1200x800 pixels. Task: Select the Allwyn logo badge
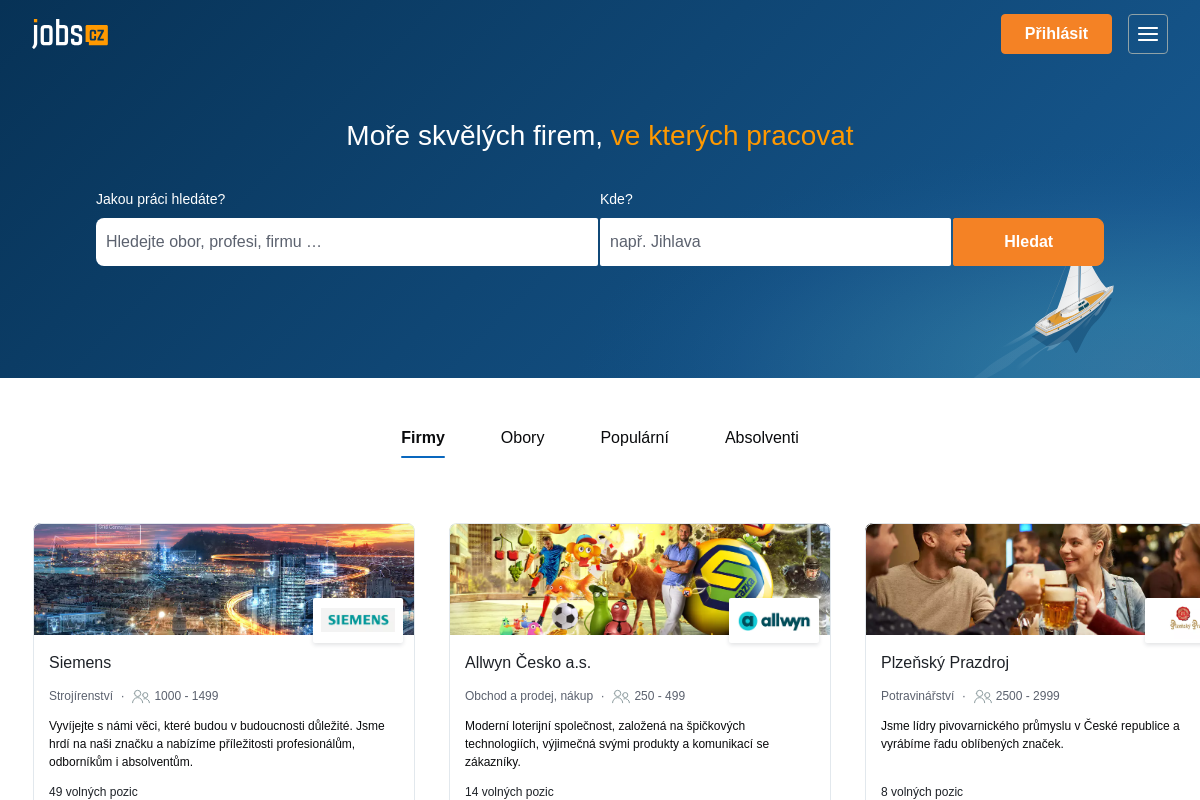pos(774,619)
